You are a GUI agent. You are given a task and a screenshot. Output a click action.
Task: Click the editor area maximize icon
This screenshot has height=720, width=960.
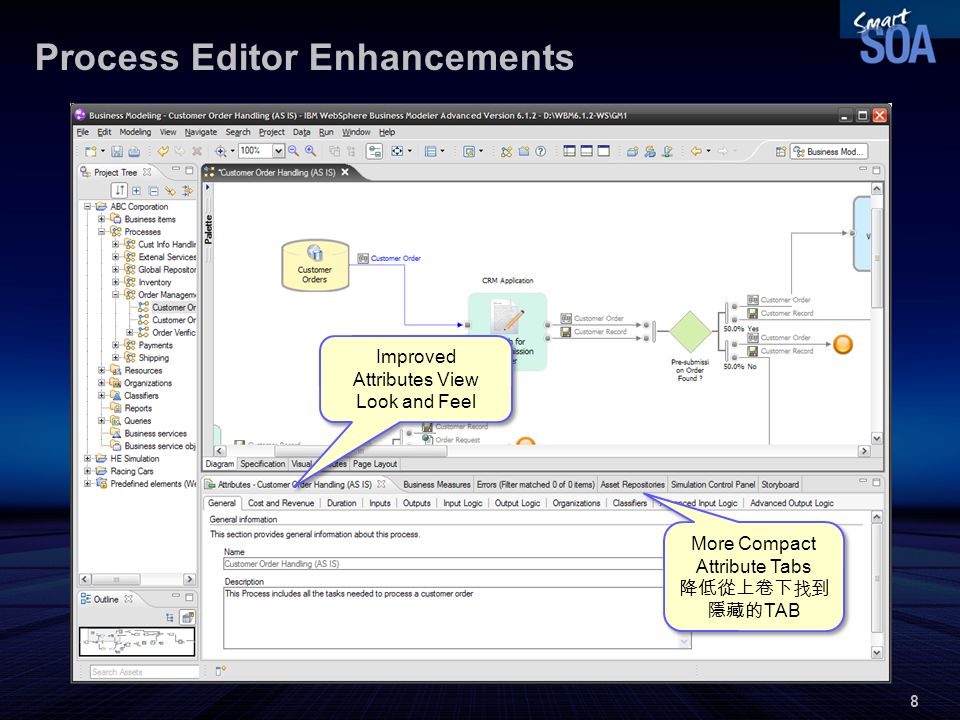pyautogui.click(x=876, y=170)
